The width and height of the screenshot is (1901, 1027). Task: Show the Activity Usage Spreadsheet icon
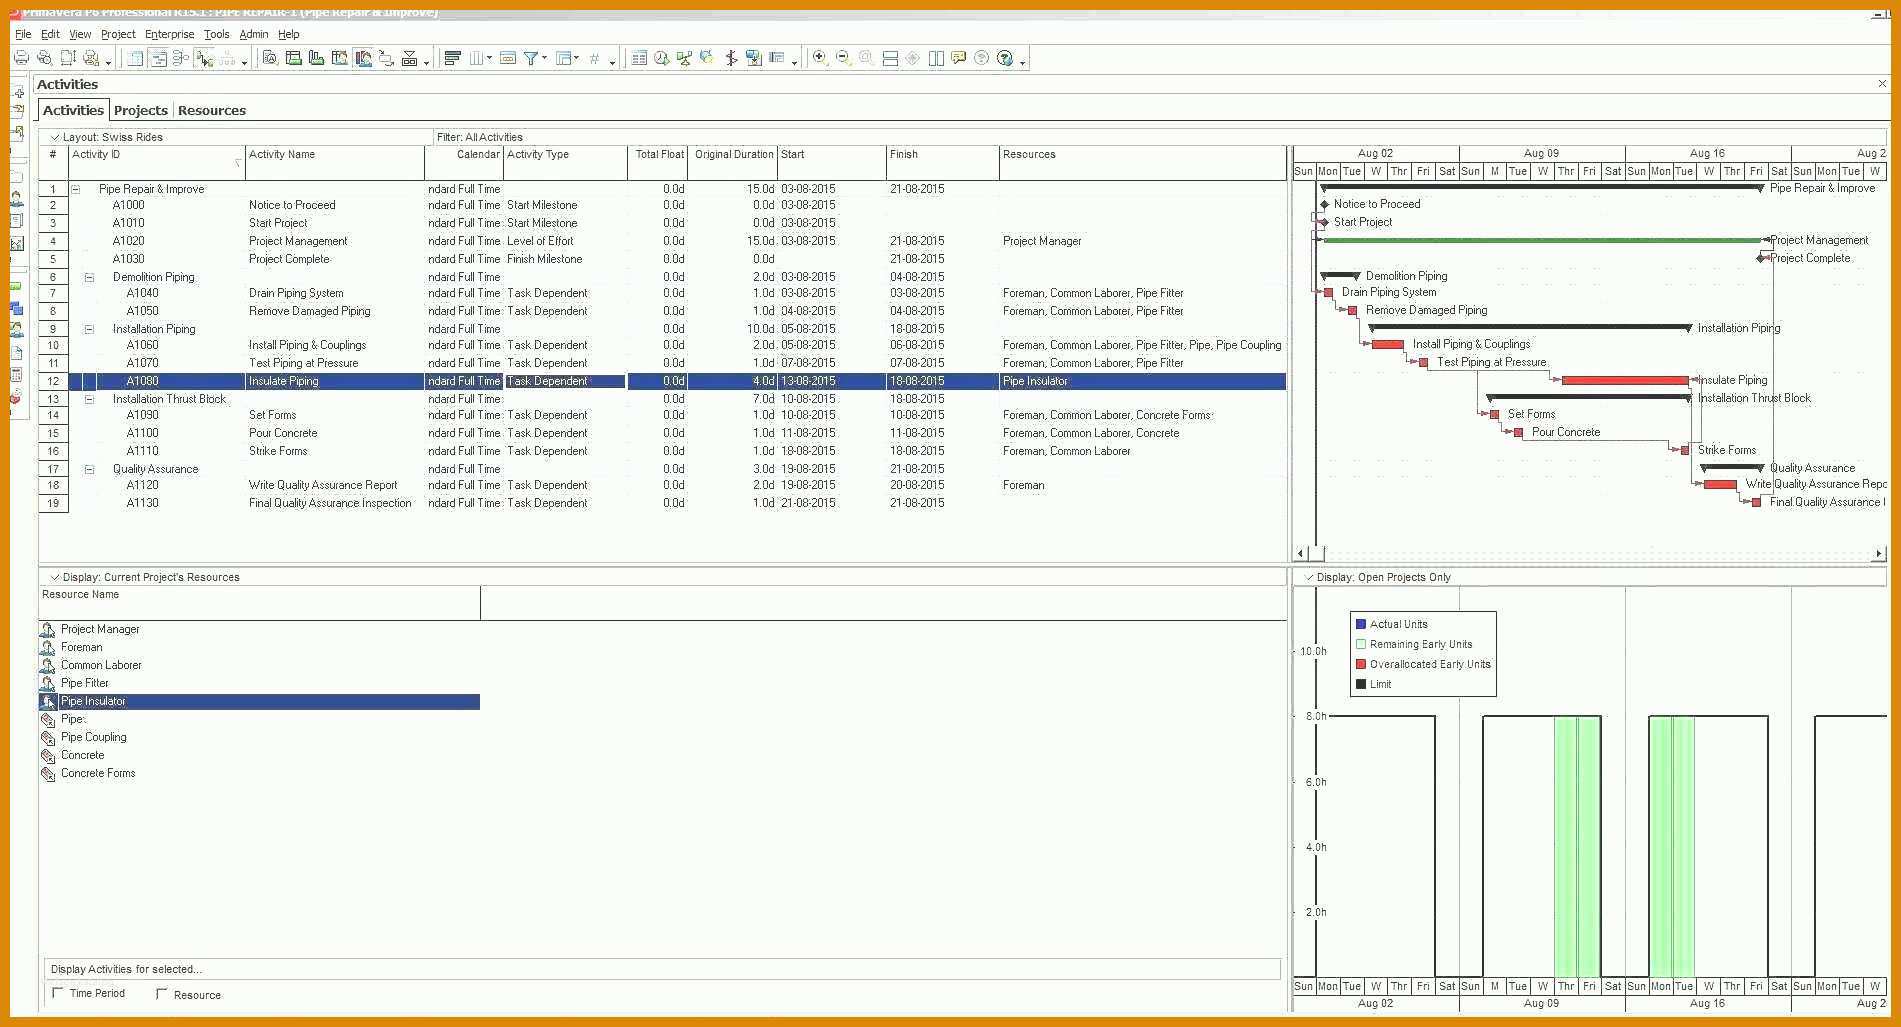click(x=293, y=58)
